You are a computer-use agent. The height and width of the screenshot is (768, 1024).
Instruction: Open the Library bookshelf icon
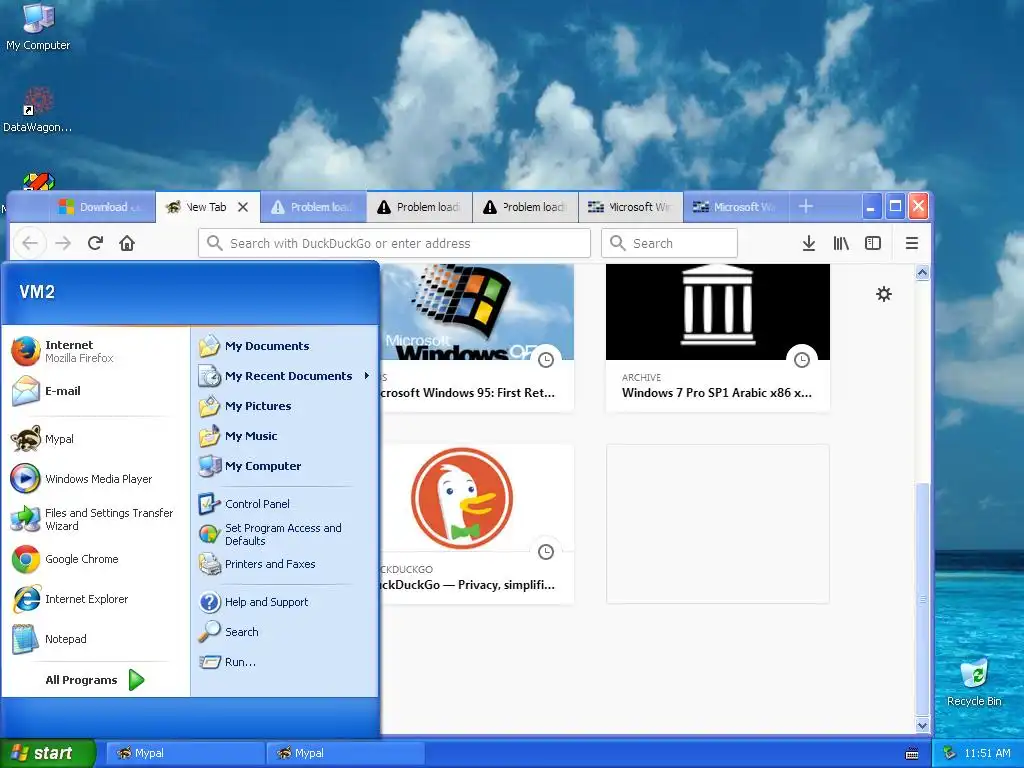841,243
